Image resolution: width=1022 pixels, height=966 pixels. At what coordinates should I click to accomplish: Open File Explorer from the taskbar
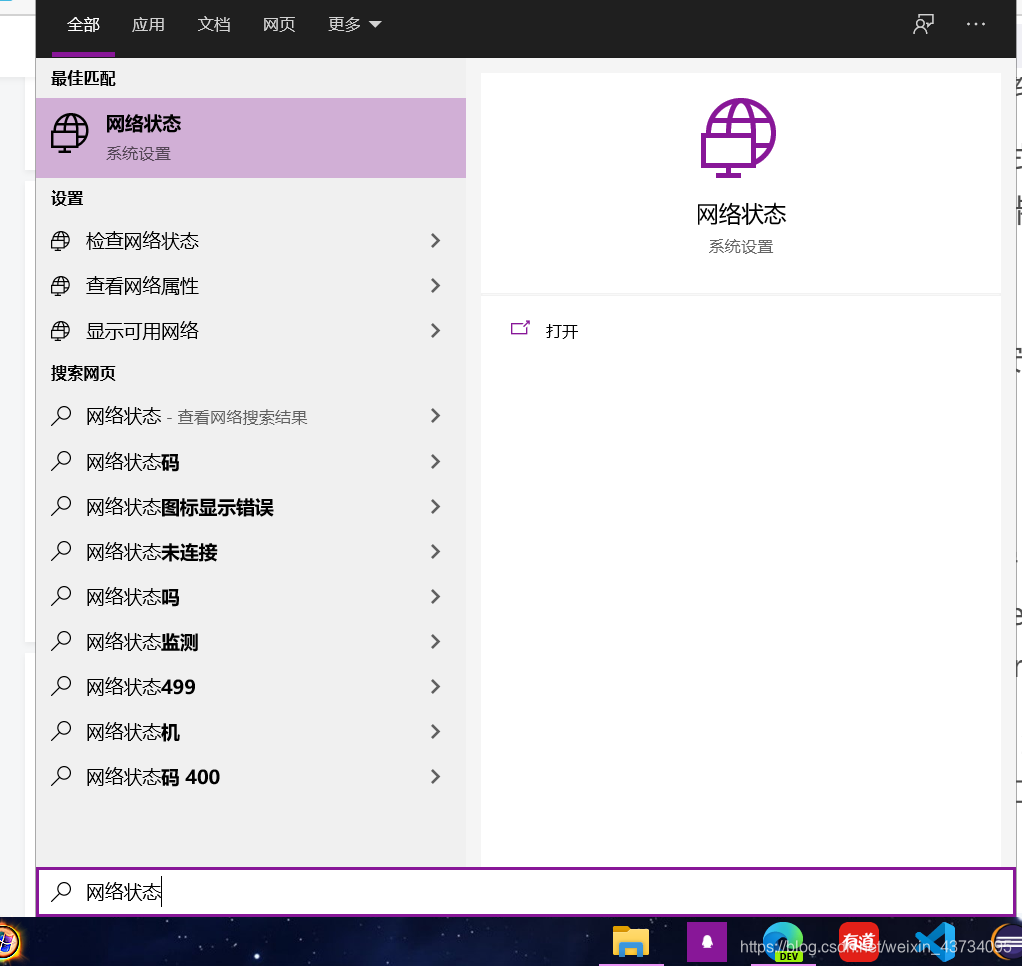click(628, 942)
